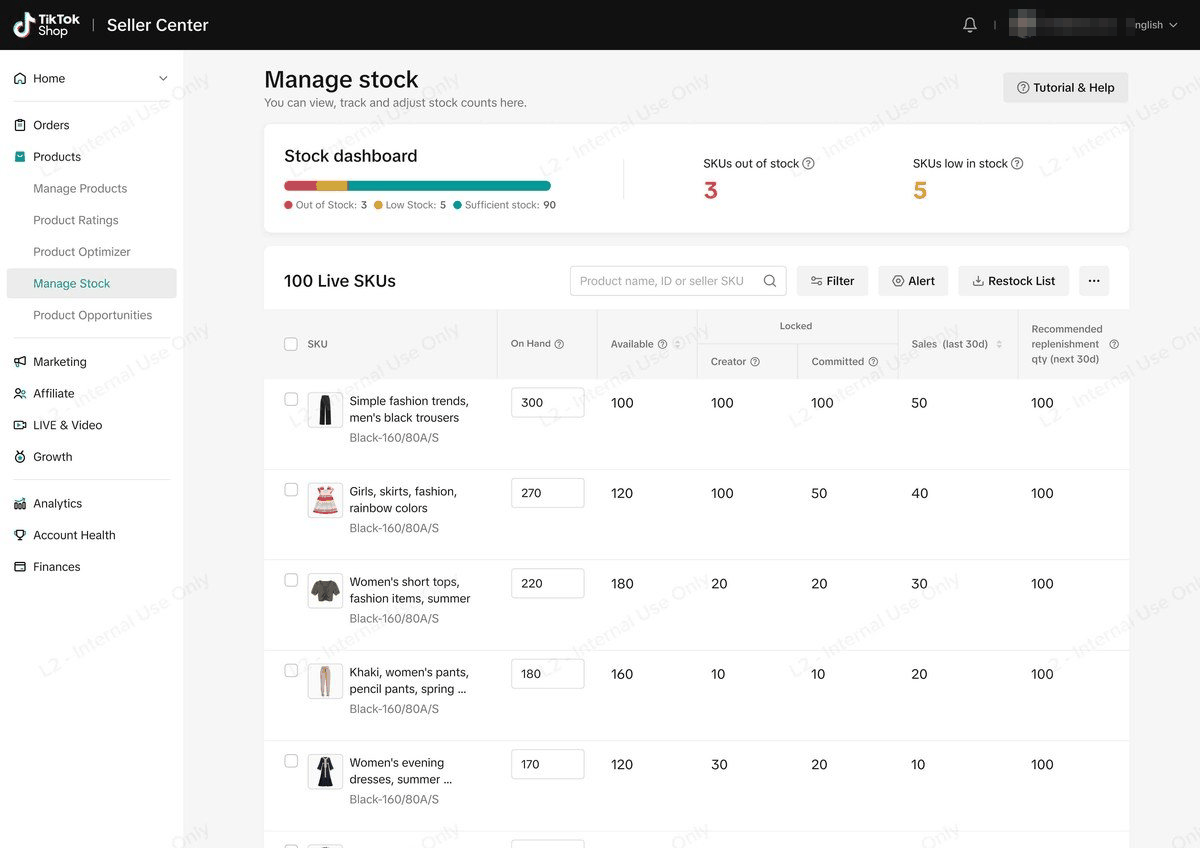Click the Affiliate people icon

tap(20, 394)
